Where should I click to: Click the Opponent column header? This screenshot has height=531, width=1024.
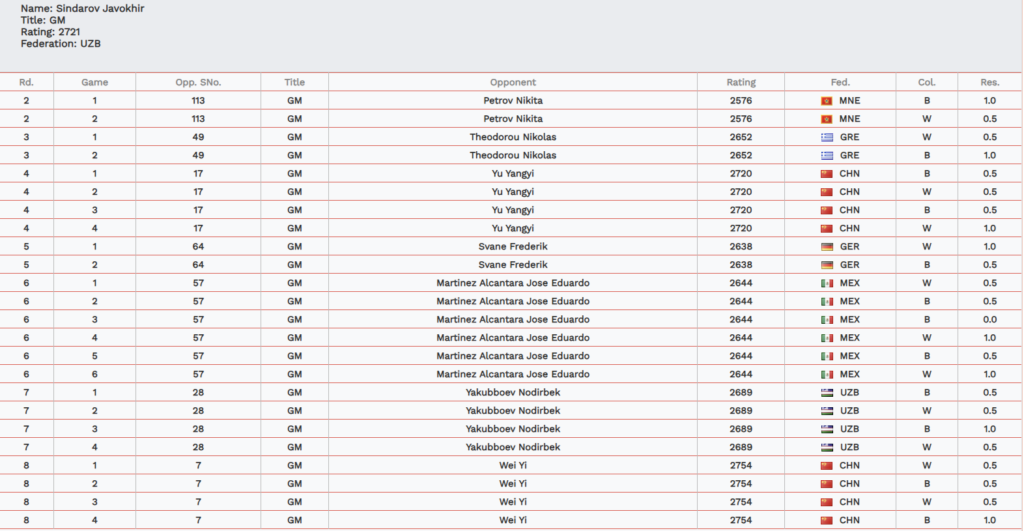coord(513,82)
